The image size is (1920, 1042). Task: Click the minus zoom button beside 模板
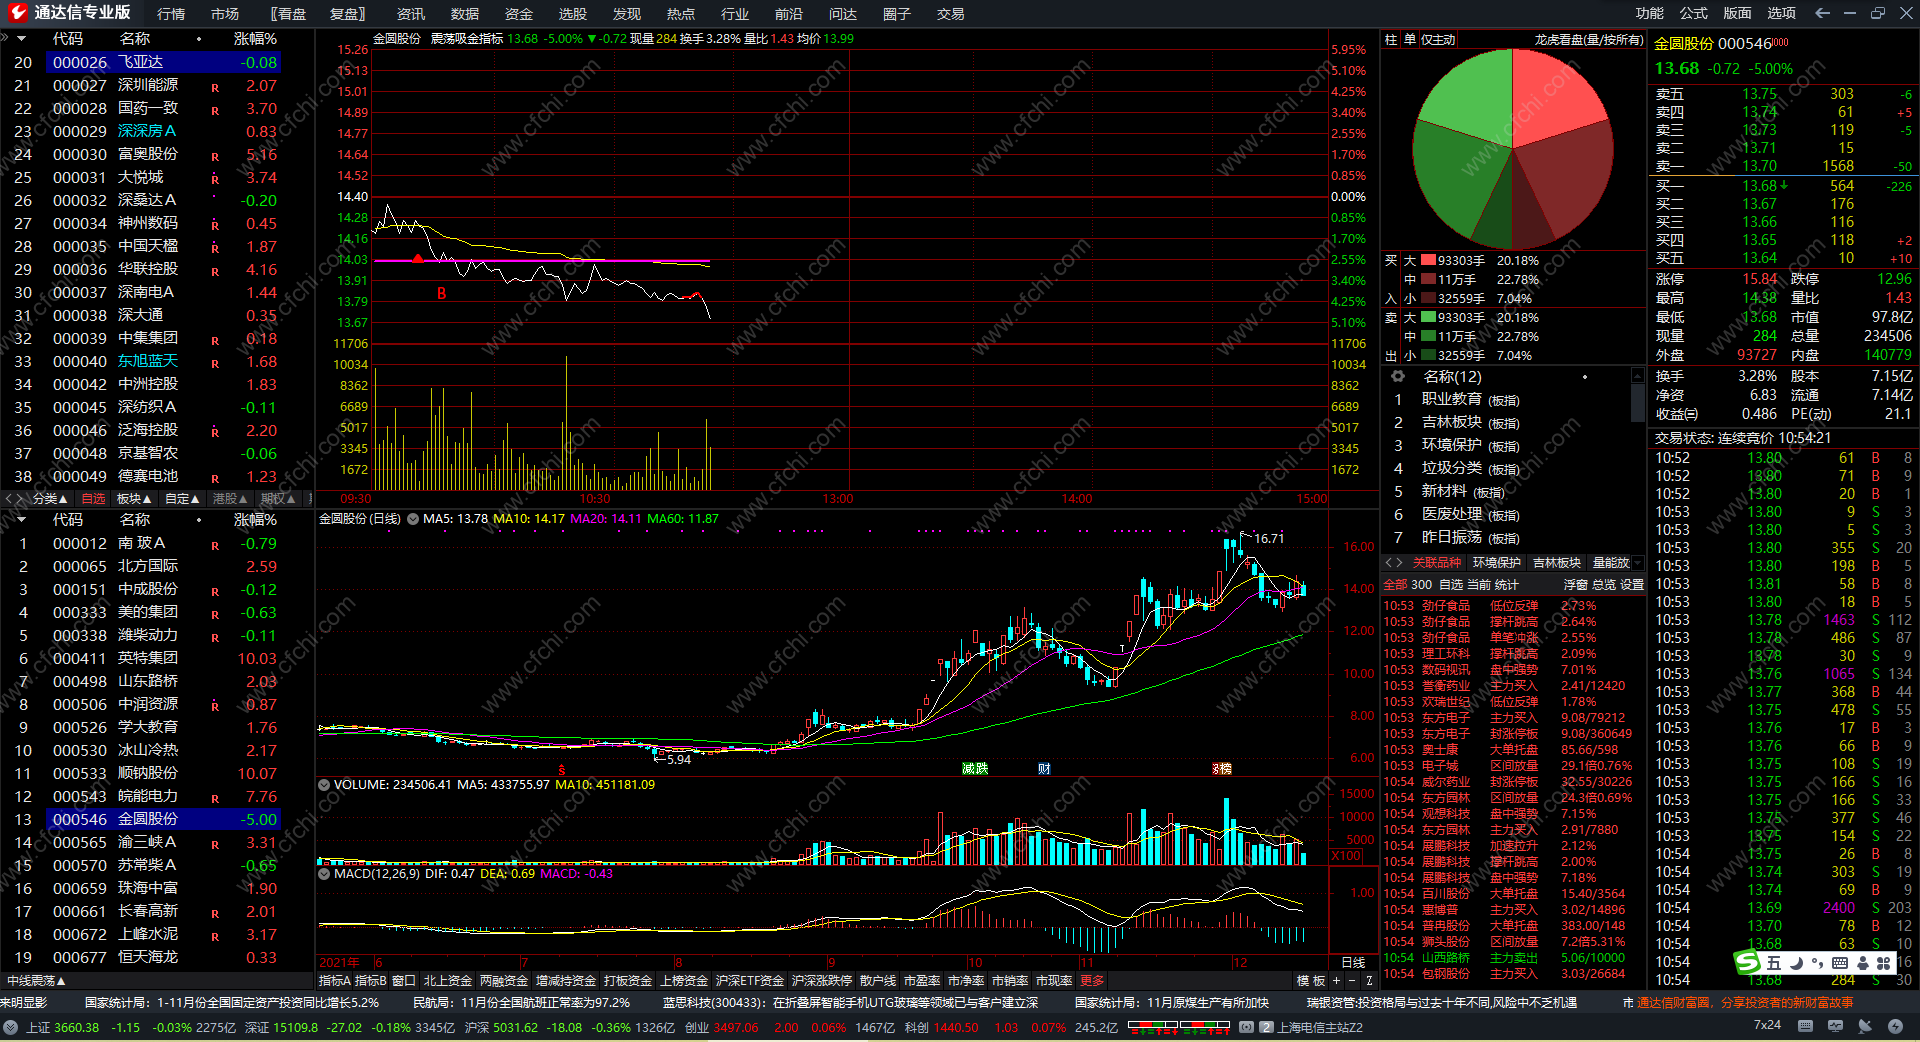click(1352, 981)
